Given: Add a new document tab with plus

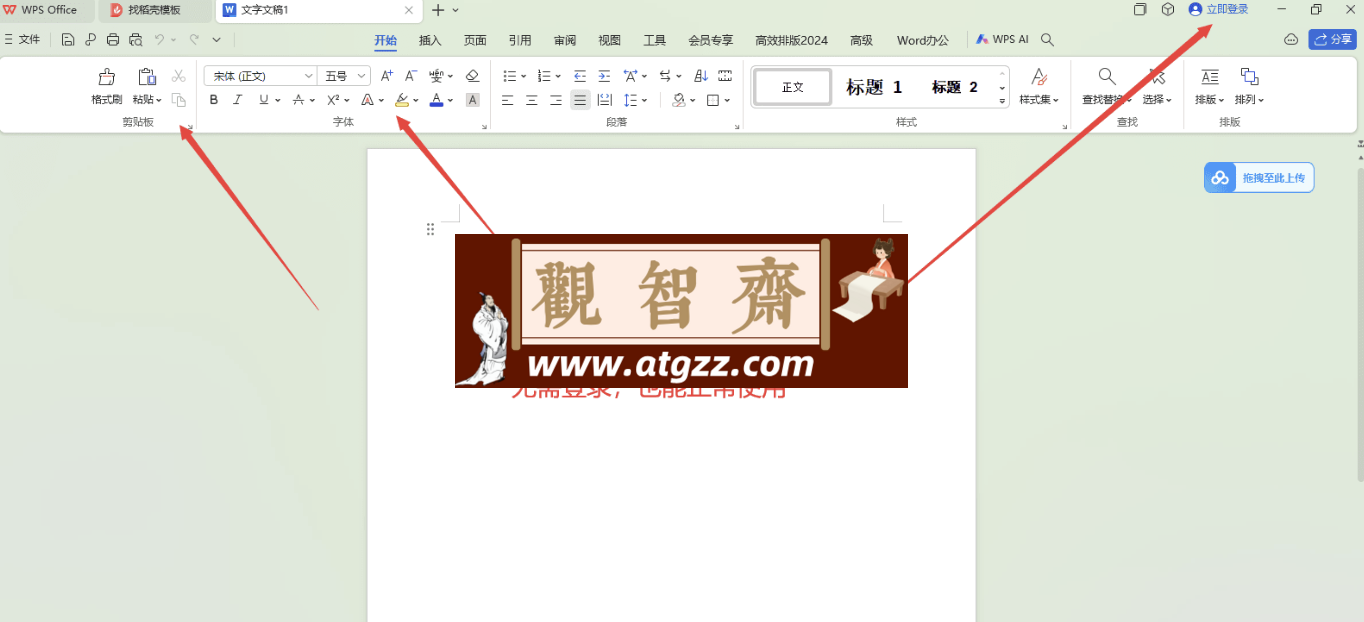Looking at the screenshot, I should point(437,10).
